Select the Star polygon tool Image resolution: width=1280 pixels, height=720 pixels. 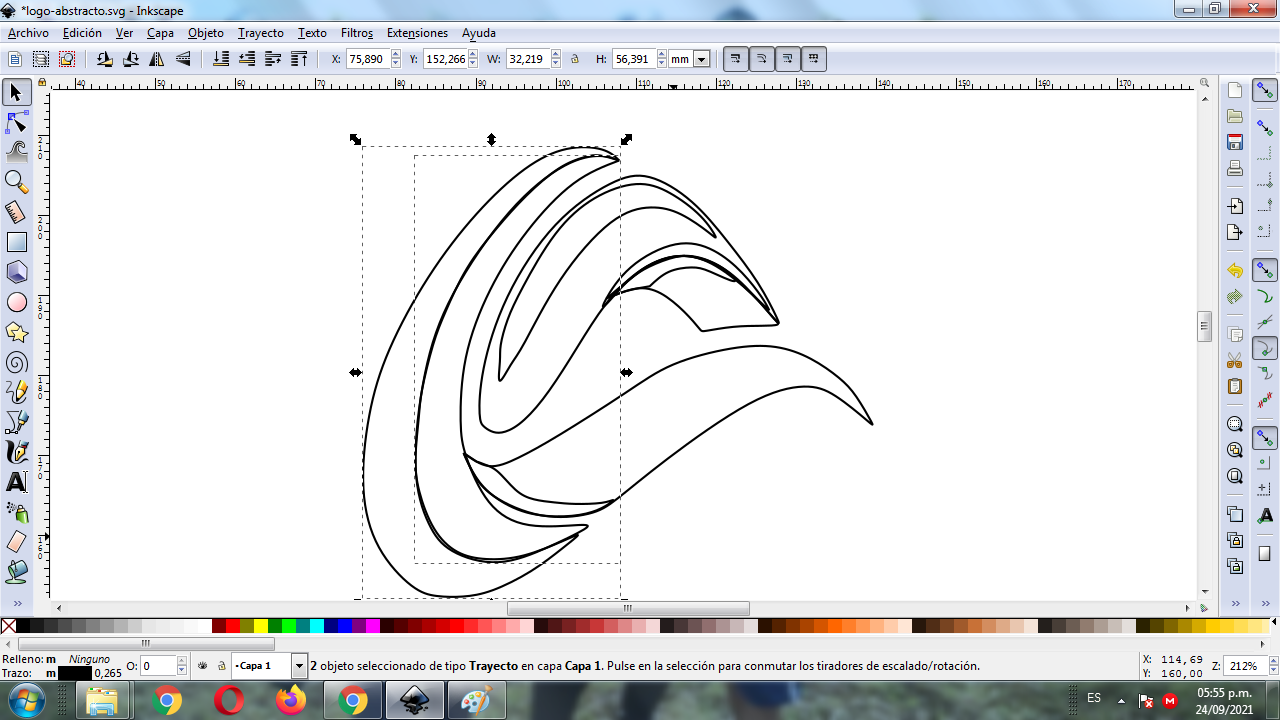point(17,332)
